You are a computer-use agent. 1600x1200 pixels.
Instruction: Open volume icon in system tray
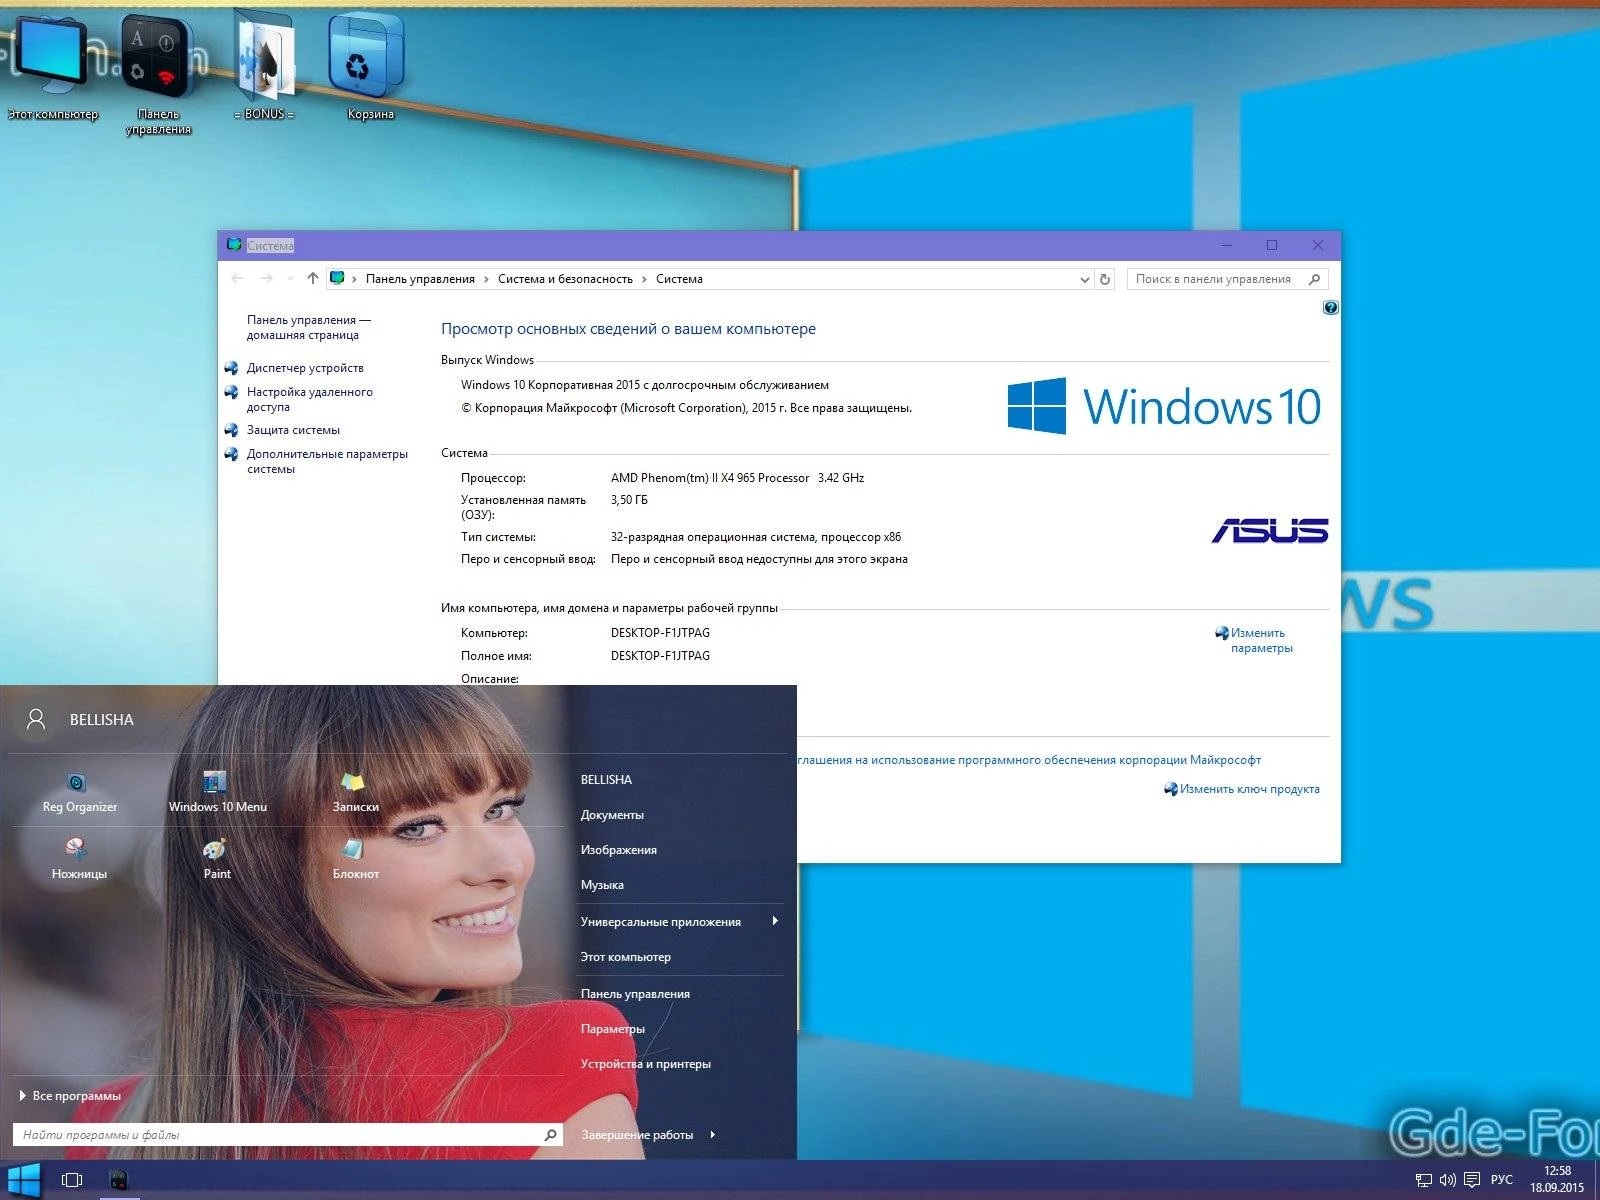(x=1447, y=1181)
